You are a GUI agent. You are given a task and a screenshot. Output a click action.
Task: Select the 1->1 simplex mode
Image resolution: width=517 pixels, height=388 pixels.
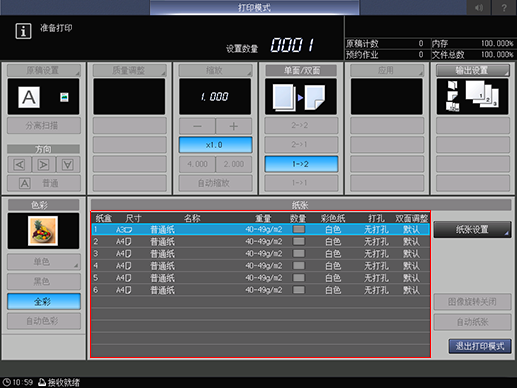301,183
